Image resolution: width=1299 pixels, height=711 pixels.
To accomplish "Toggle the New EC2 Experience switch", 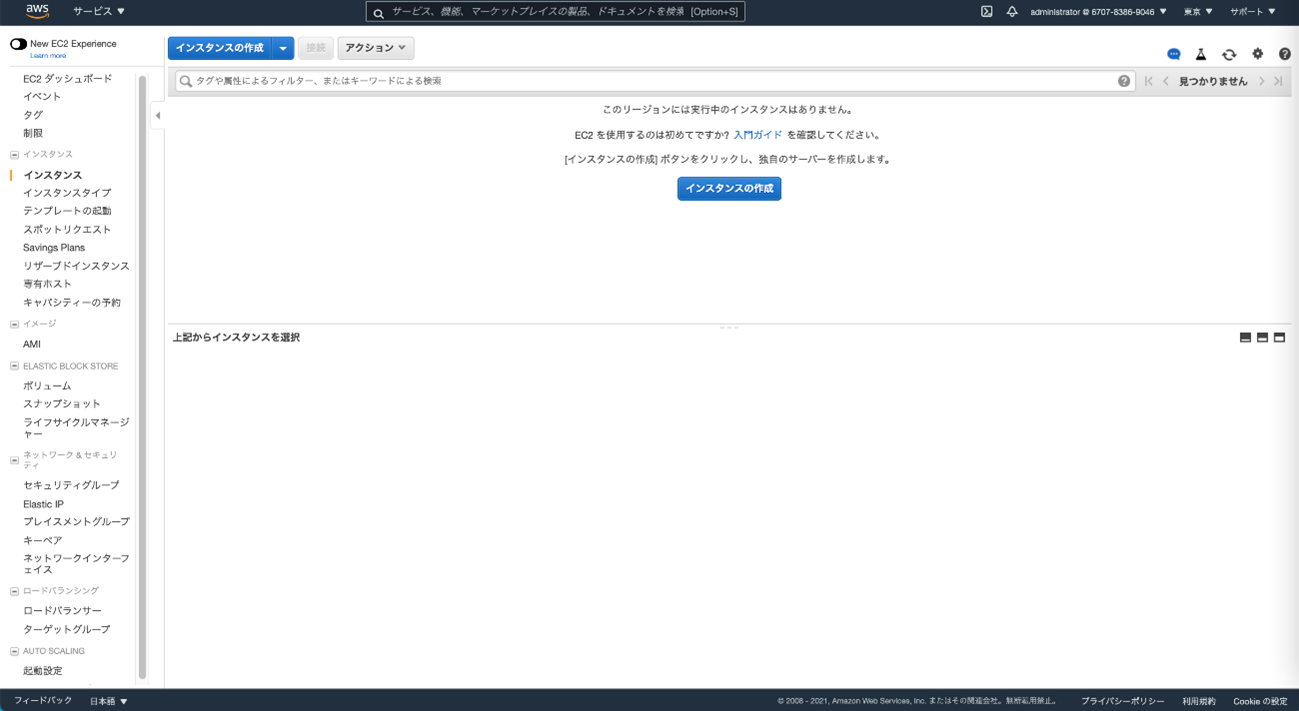I will tap(18, 44).
